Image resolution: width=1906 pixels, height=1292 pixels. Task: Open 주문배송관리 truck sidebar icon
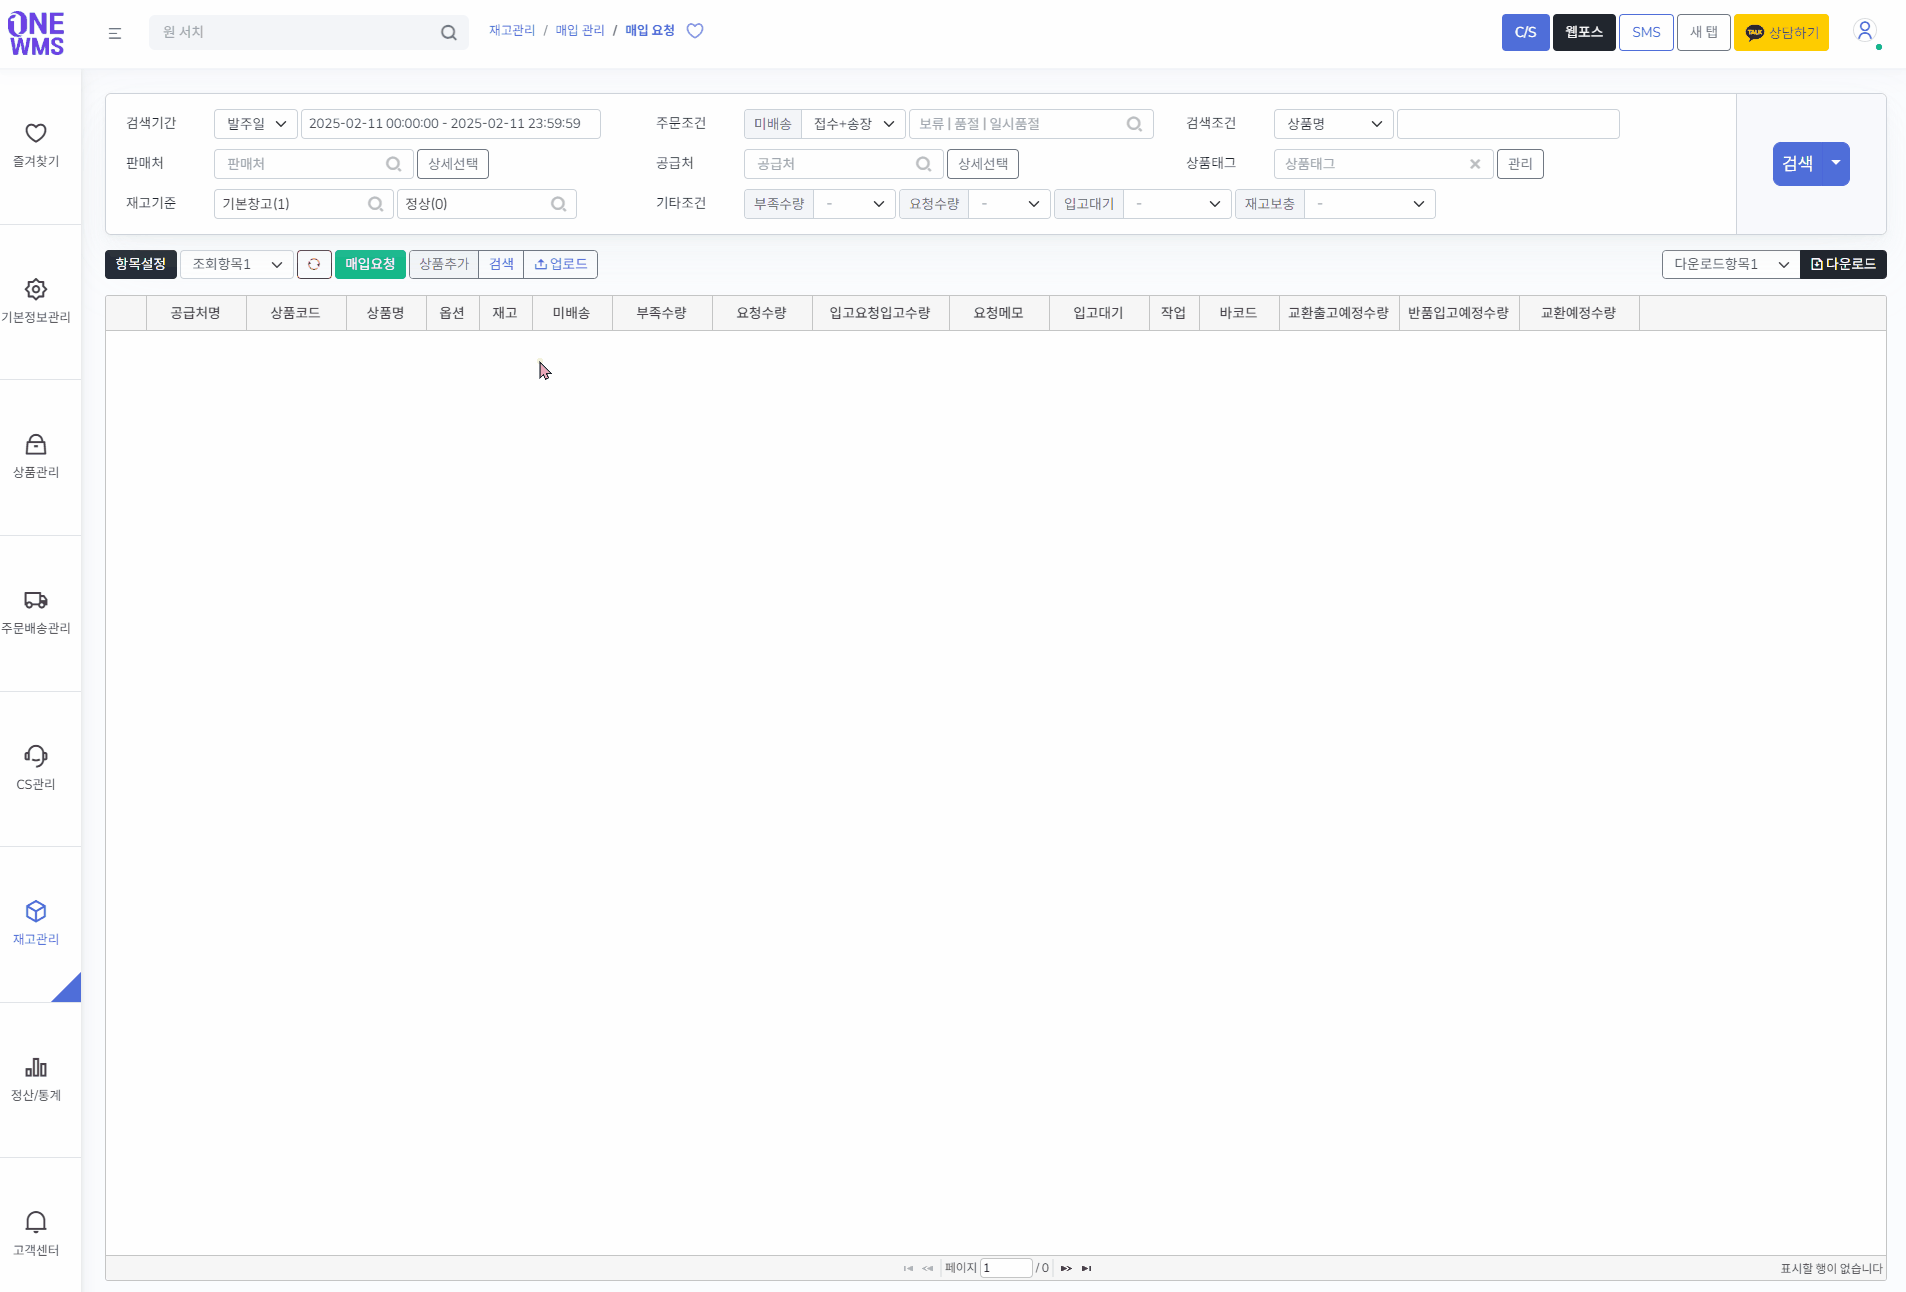[36, 601]
